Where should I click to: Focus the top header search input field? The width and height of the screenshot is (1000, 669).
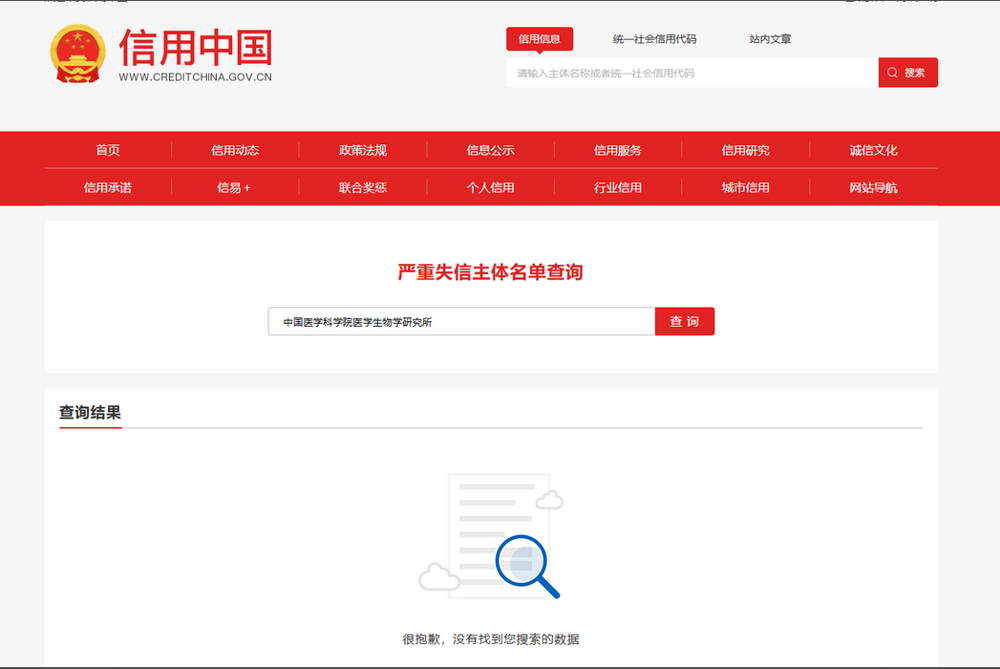tap(692, 73)
